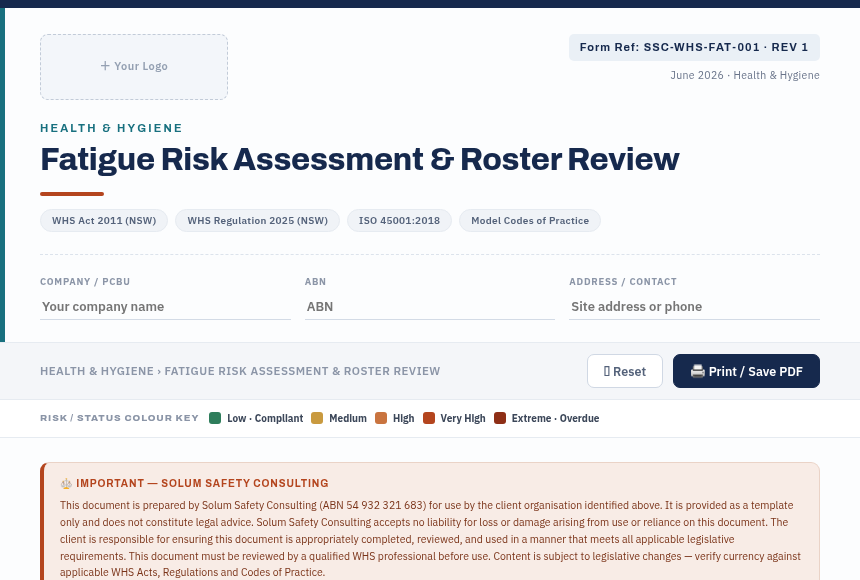Click the yellow Medium swatch
Viewport: 860px width, 580px height.
(x=317, y=418)
